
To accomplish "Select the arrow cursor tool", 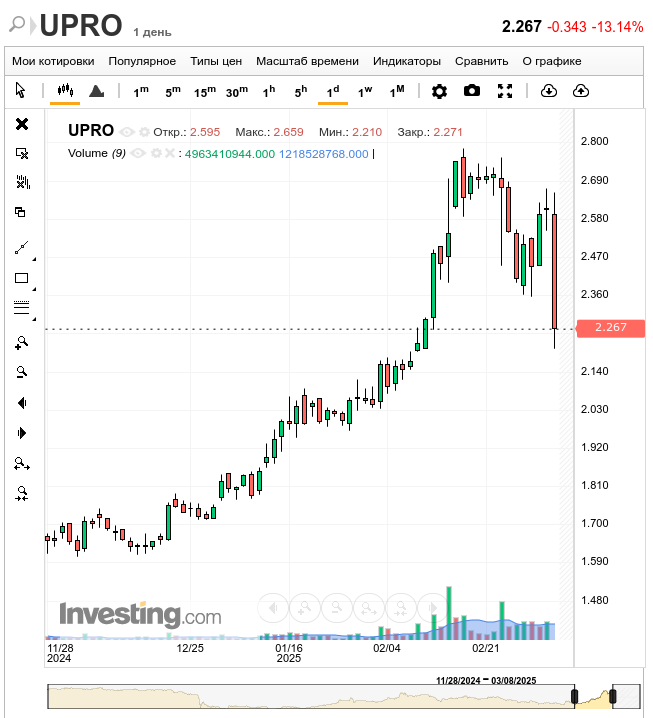I will tap(20, 91).
